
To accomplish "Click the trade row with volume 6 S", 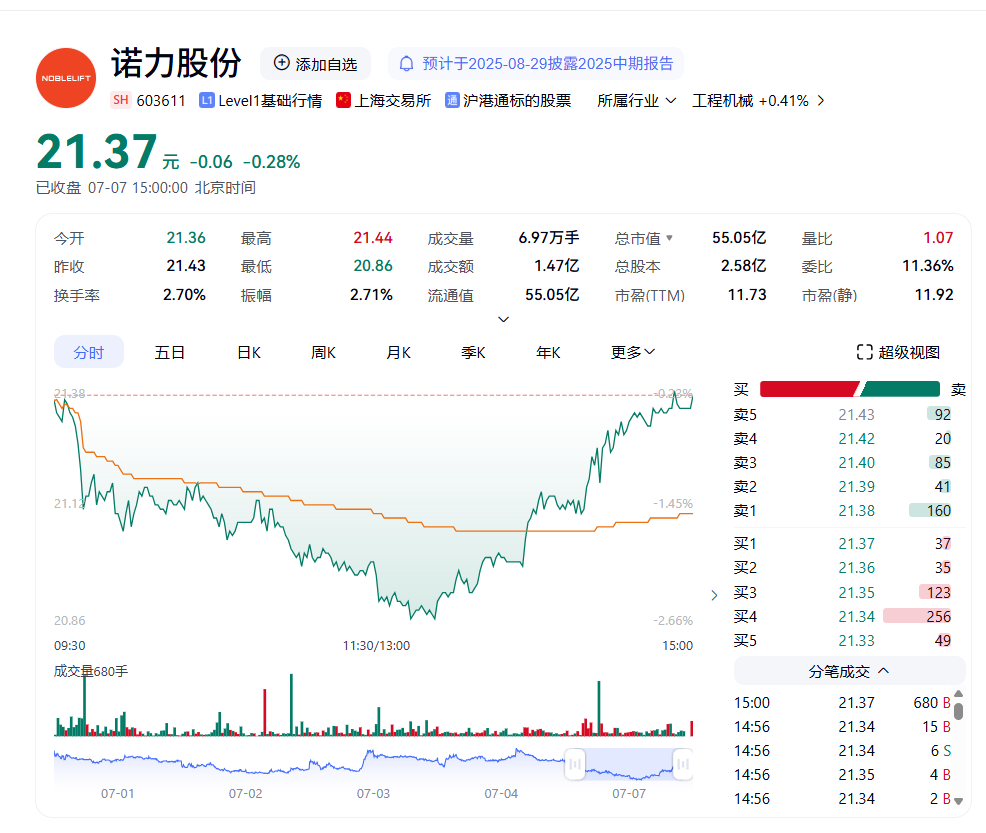I will pyautogui.click(x=842, y=751).
